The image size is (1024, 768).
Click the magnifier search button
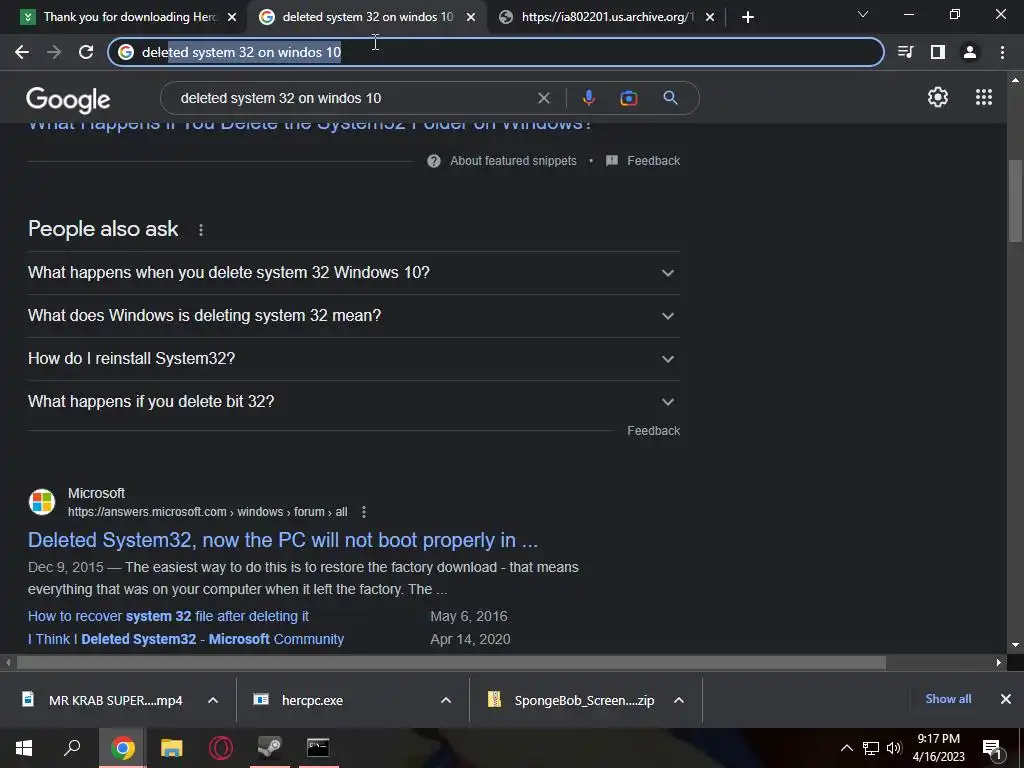(x=671, y=98)
